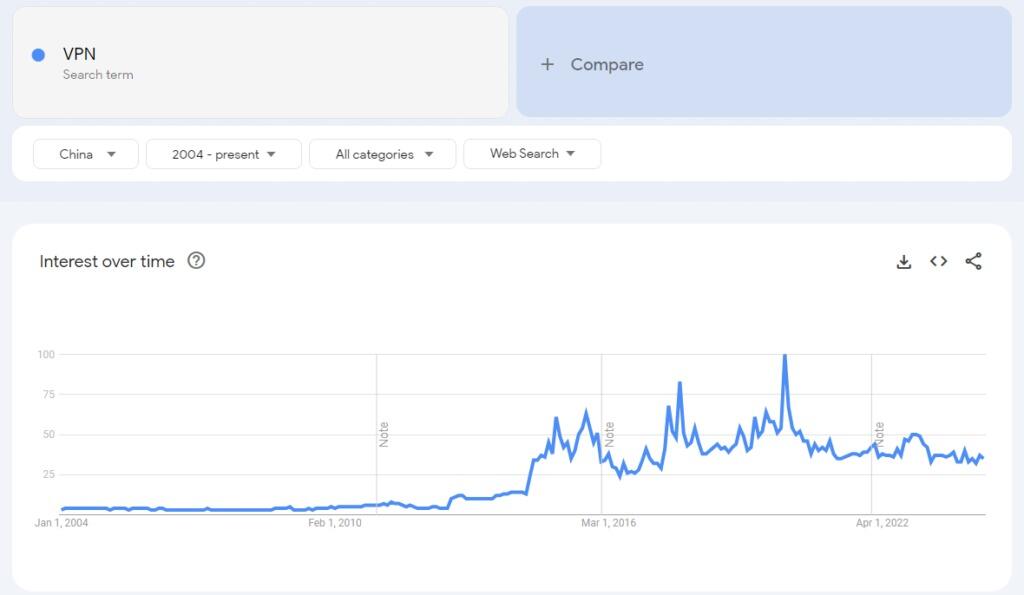Click the Compare box to add a term
The width and height of the screenshot is (1024, 595).
[763, 64]
